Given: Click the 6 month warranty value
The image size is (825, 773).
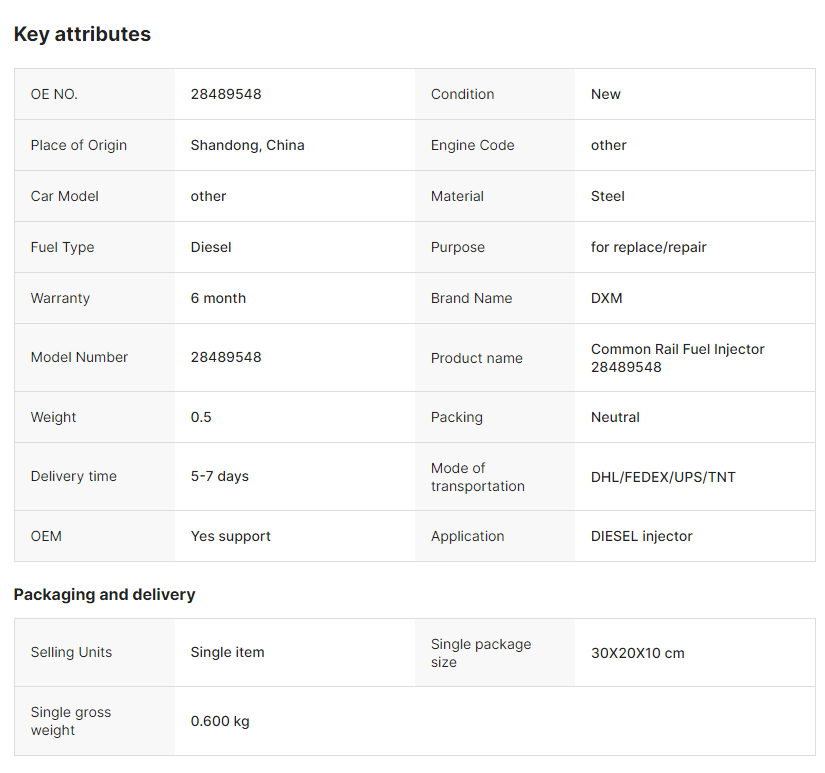Looking at the screenshot, I should tap(218, 298).
